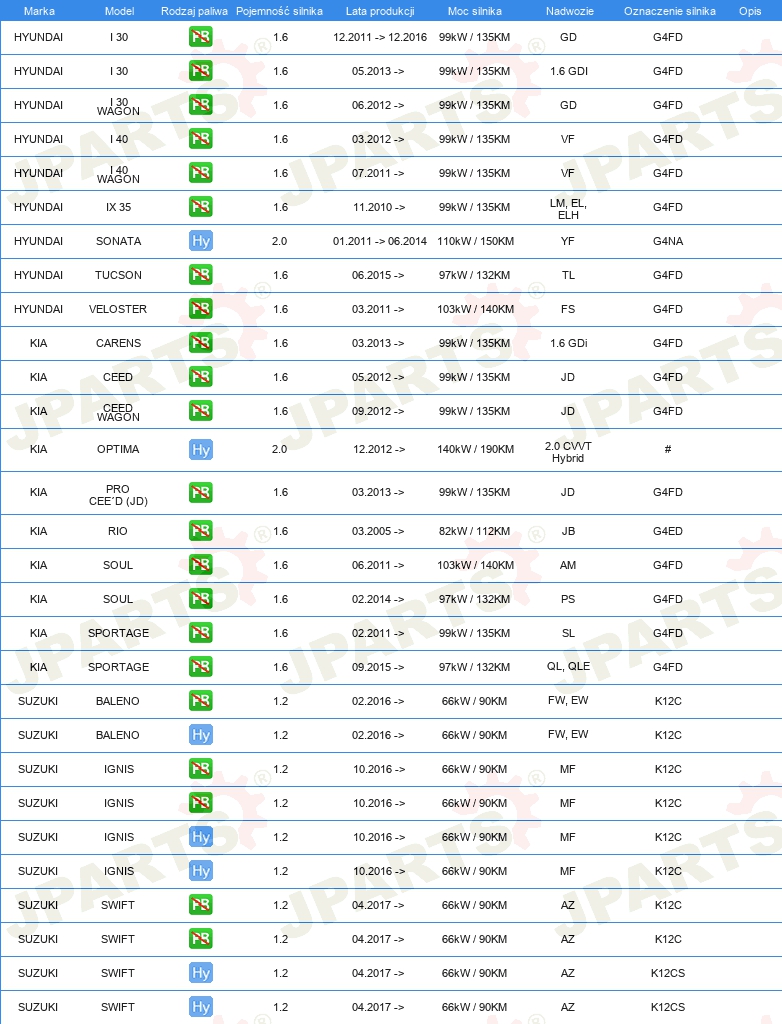This screenshot has height=1024, width=782.
Task: Click the body cell 'QL, QLE'
Action: 568,666
